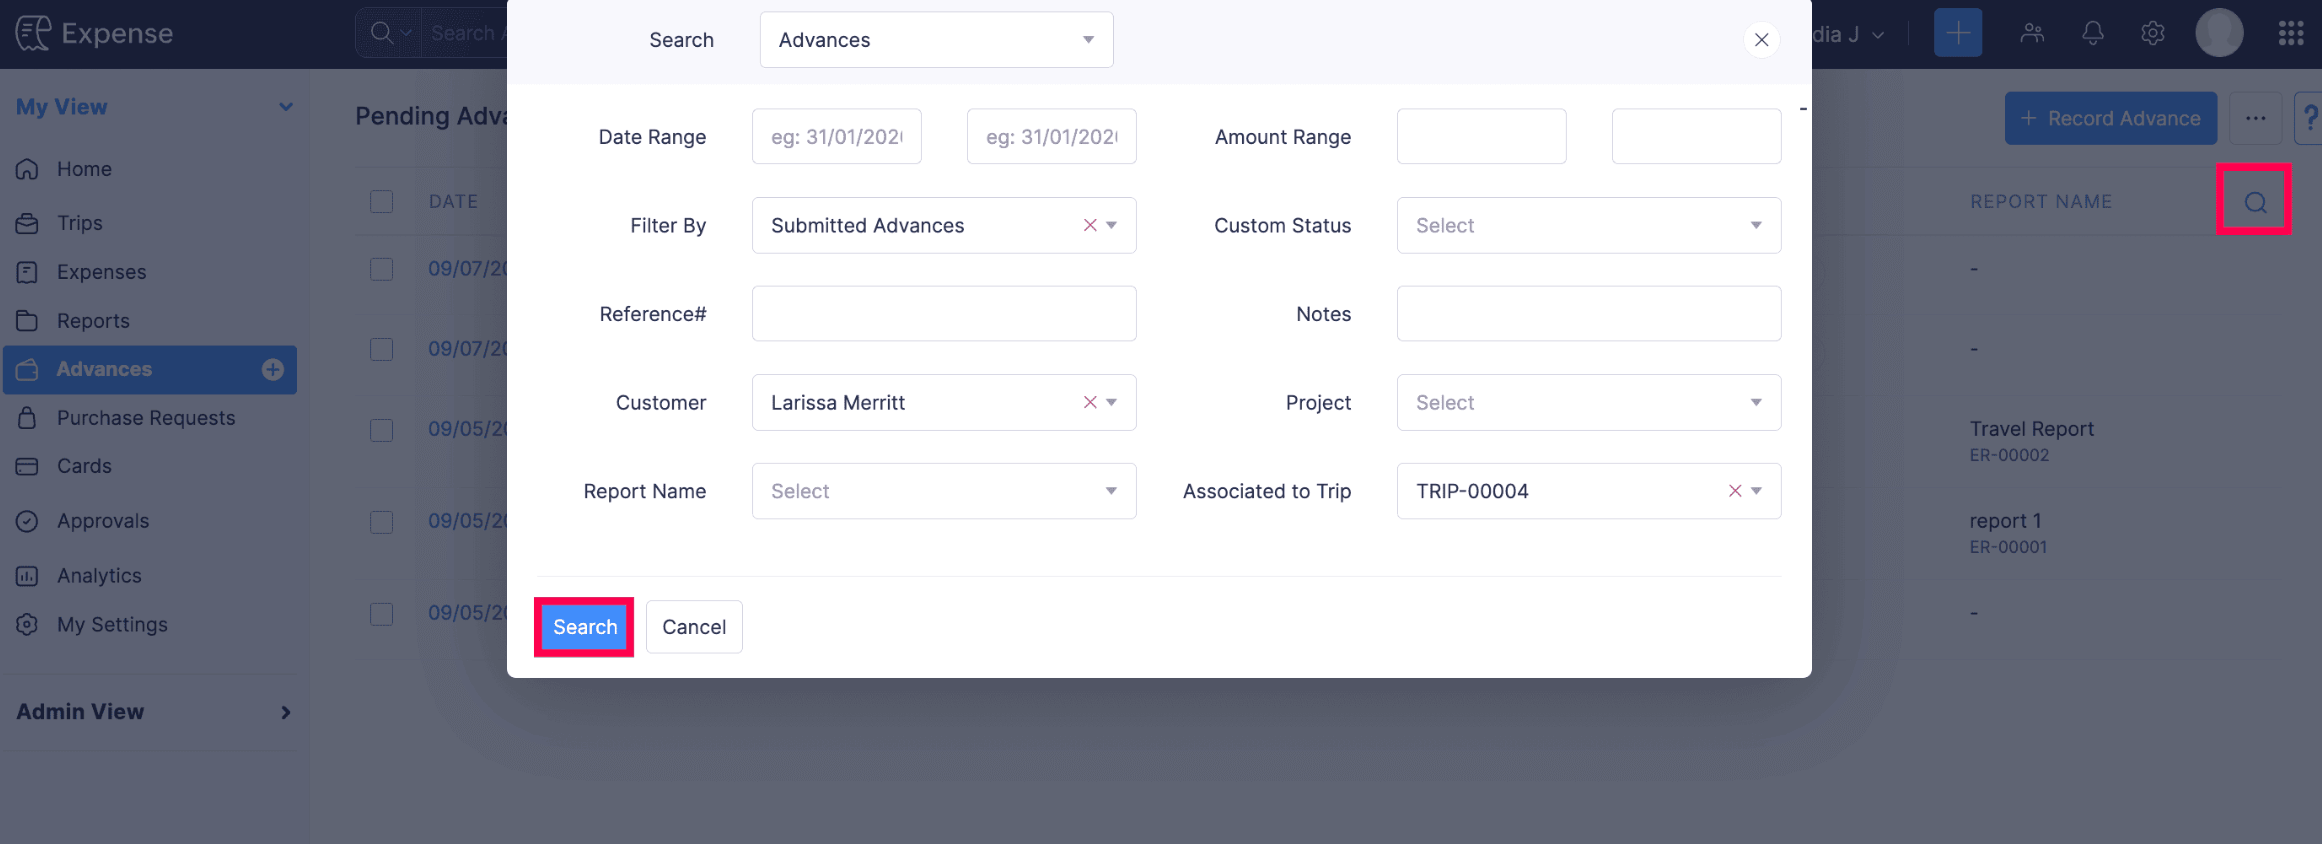This screenshot has height=844, width=2322.
Task: Open Analytics from the sidebar
Action: 99,576
